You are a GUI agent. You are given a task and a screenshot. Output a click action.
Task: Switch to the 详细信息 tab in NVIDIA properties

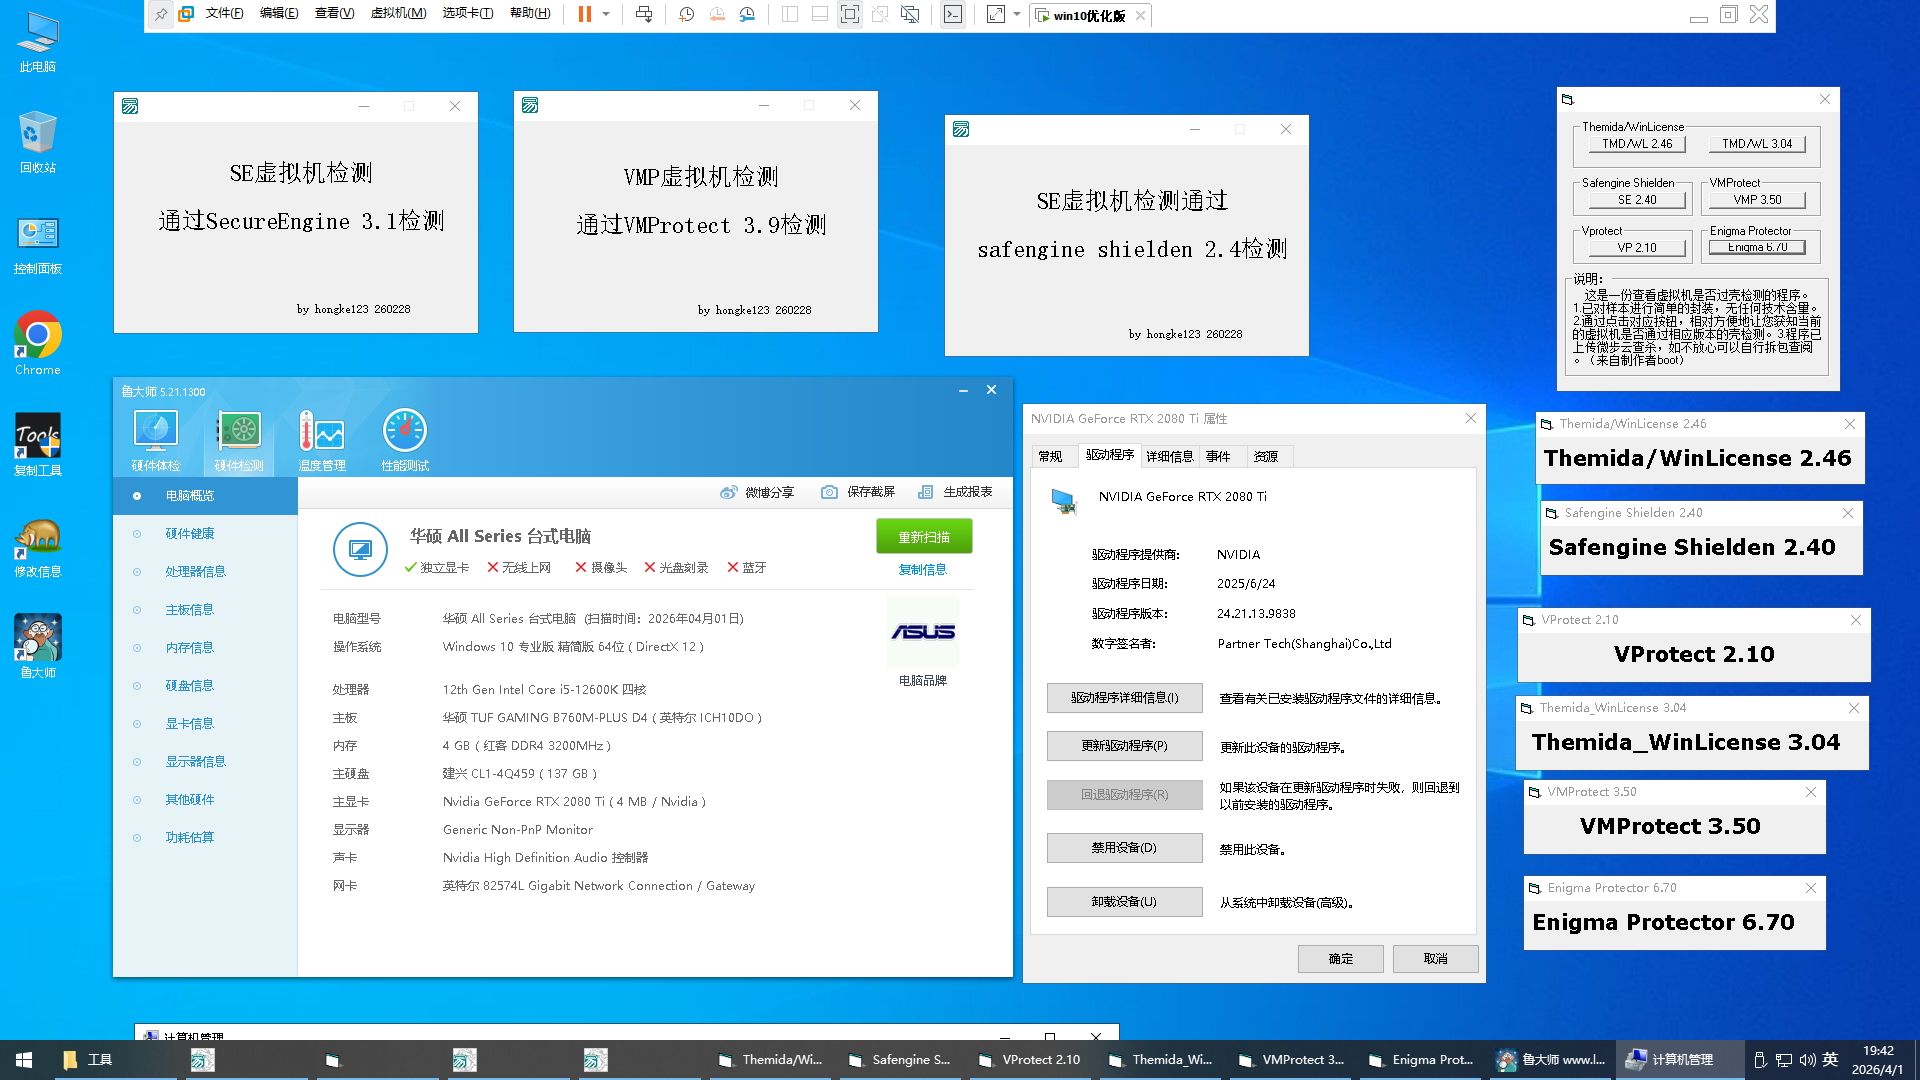point(1170,456)
